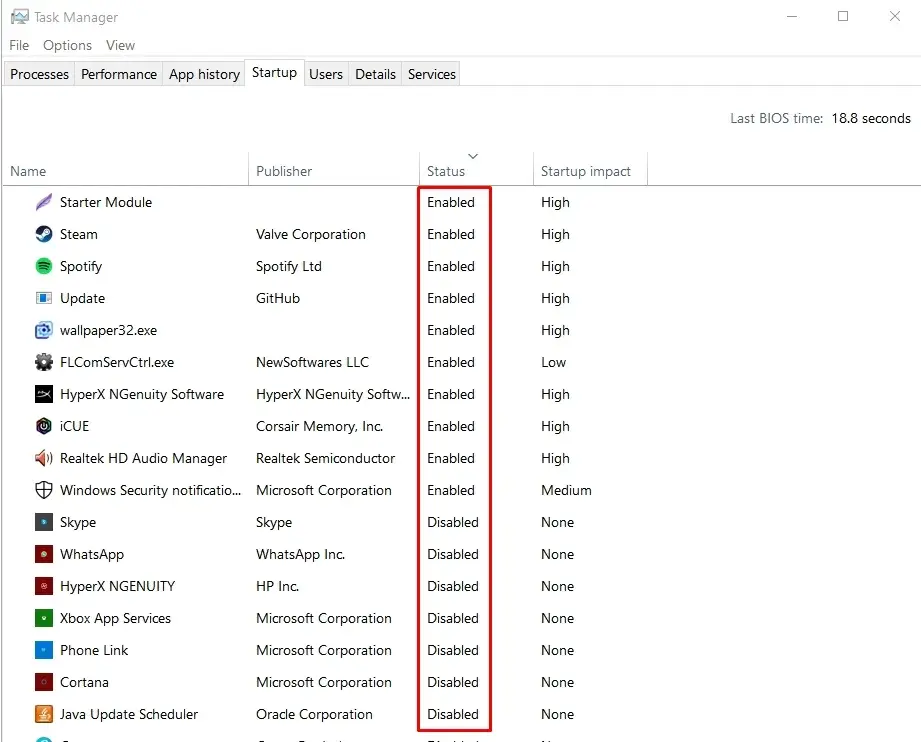Minimize the Task Manager window
This screenshot has width=921, height=742.
coord(792,16)
